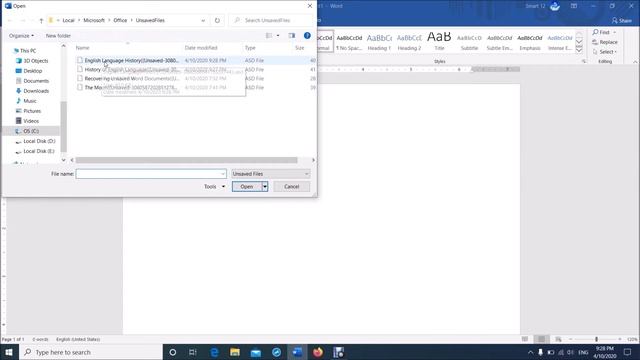Screen dimensions: 640x360
Task: Click the Up one level arrow in Open dialog
Action: 41,20
